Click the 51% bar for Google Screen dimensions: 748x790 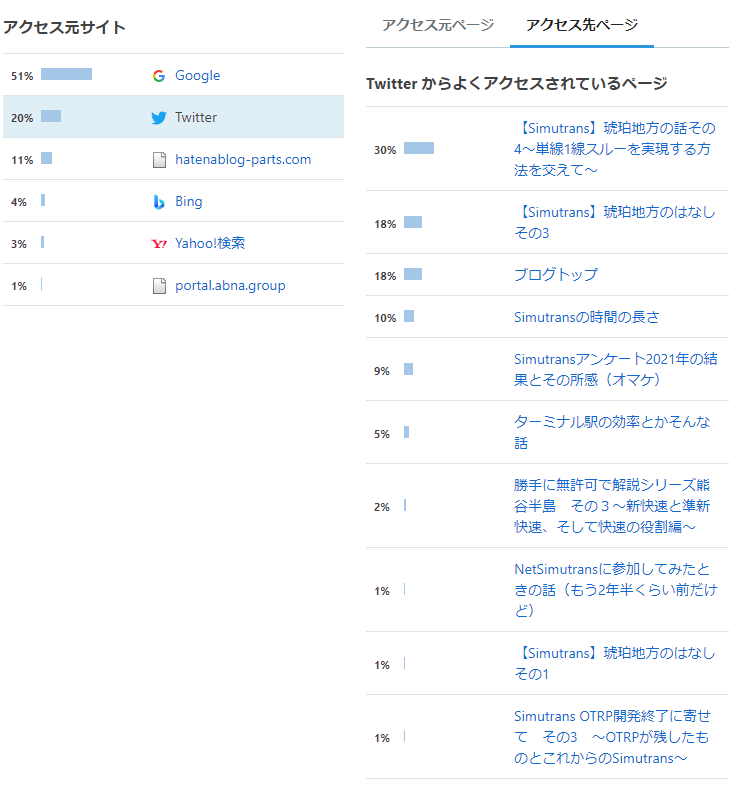[66, 74]
